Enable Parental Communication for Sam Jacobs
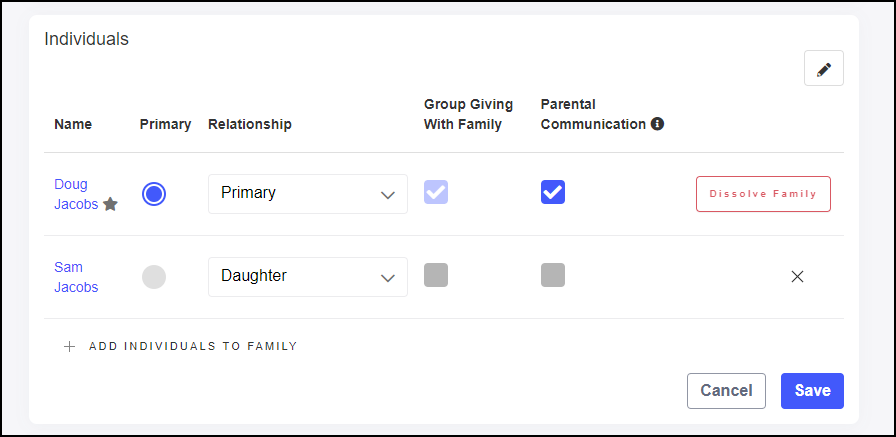The width and height of the screenshot is (896, 437). [553, 275]
